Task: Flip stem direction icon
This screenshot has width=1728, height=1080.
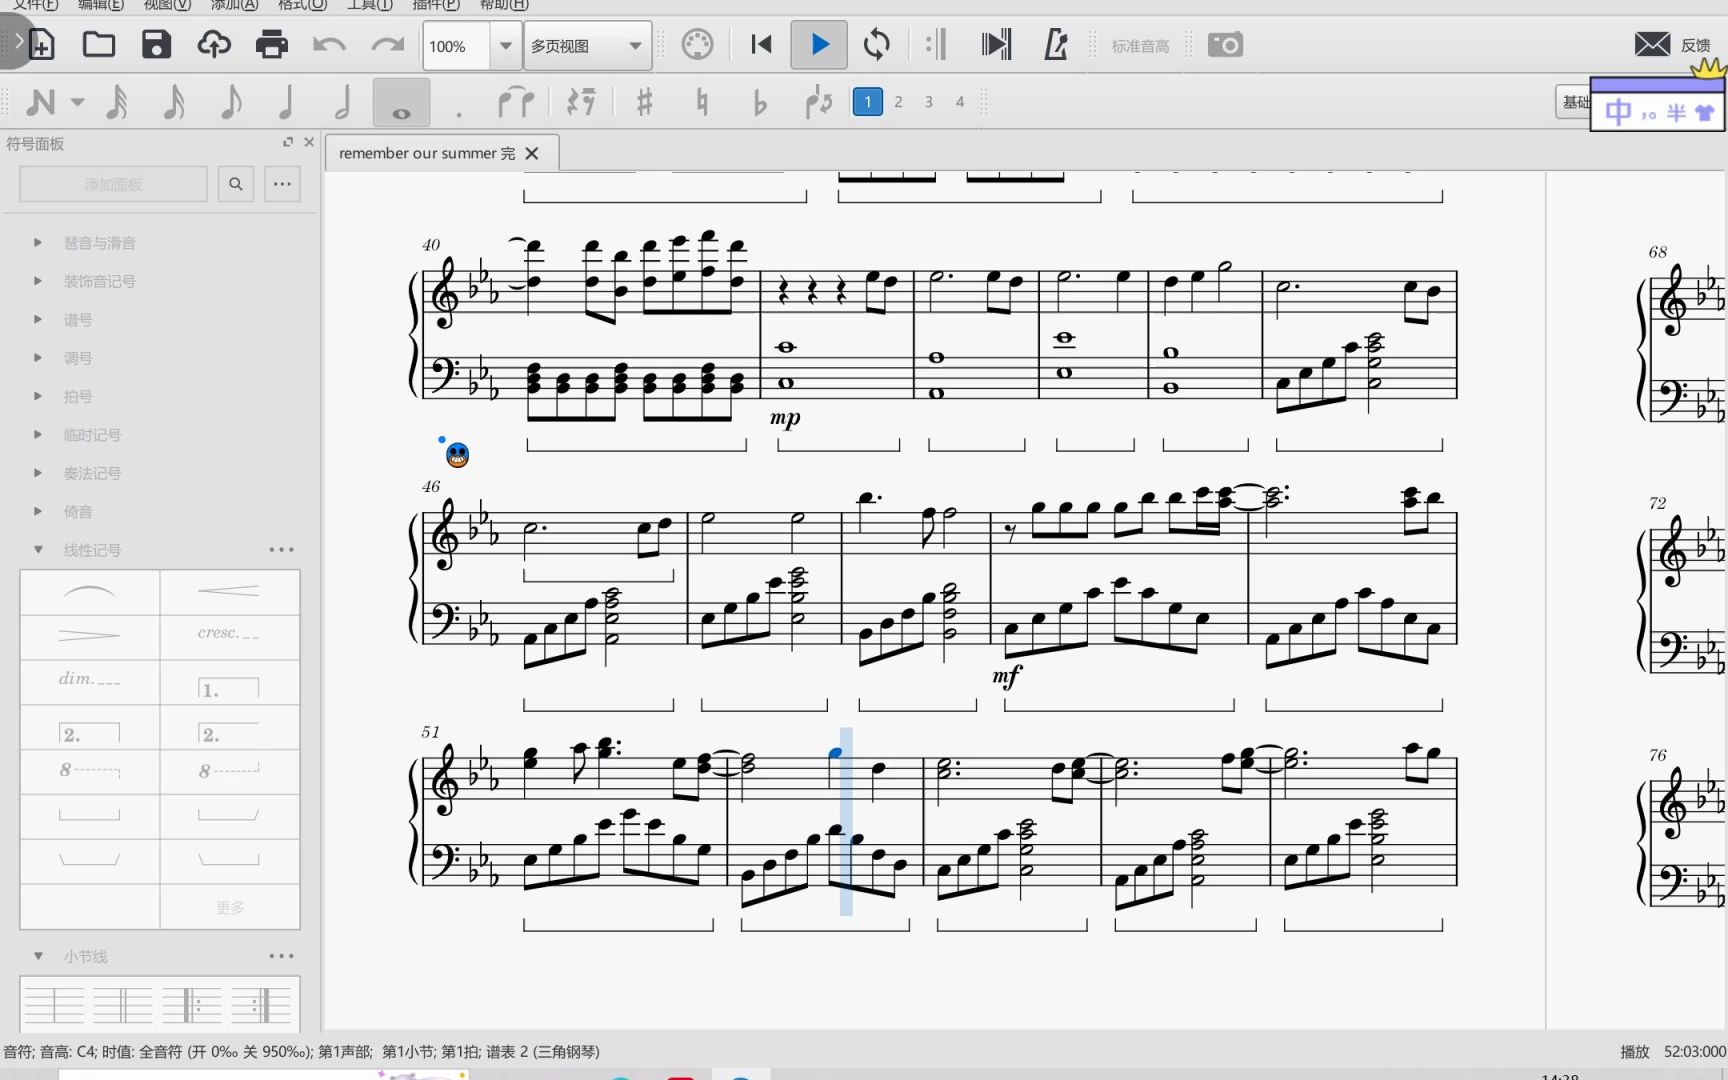Action: tap(819, 102)
